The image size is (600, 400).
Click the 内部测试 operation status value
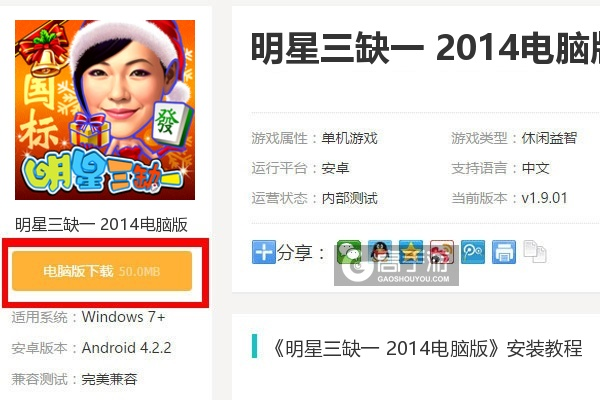click(349, 198)
